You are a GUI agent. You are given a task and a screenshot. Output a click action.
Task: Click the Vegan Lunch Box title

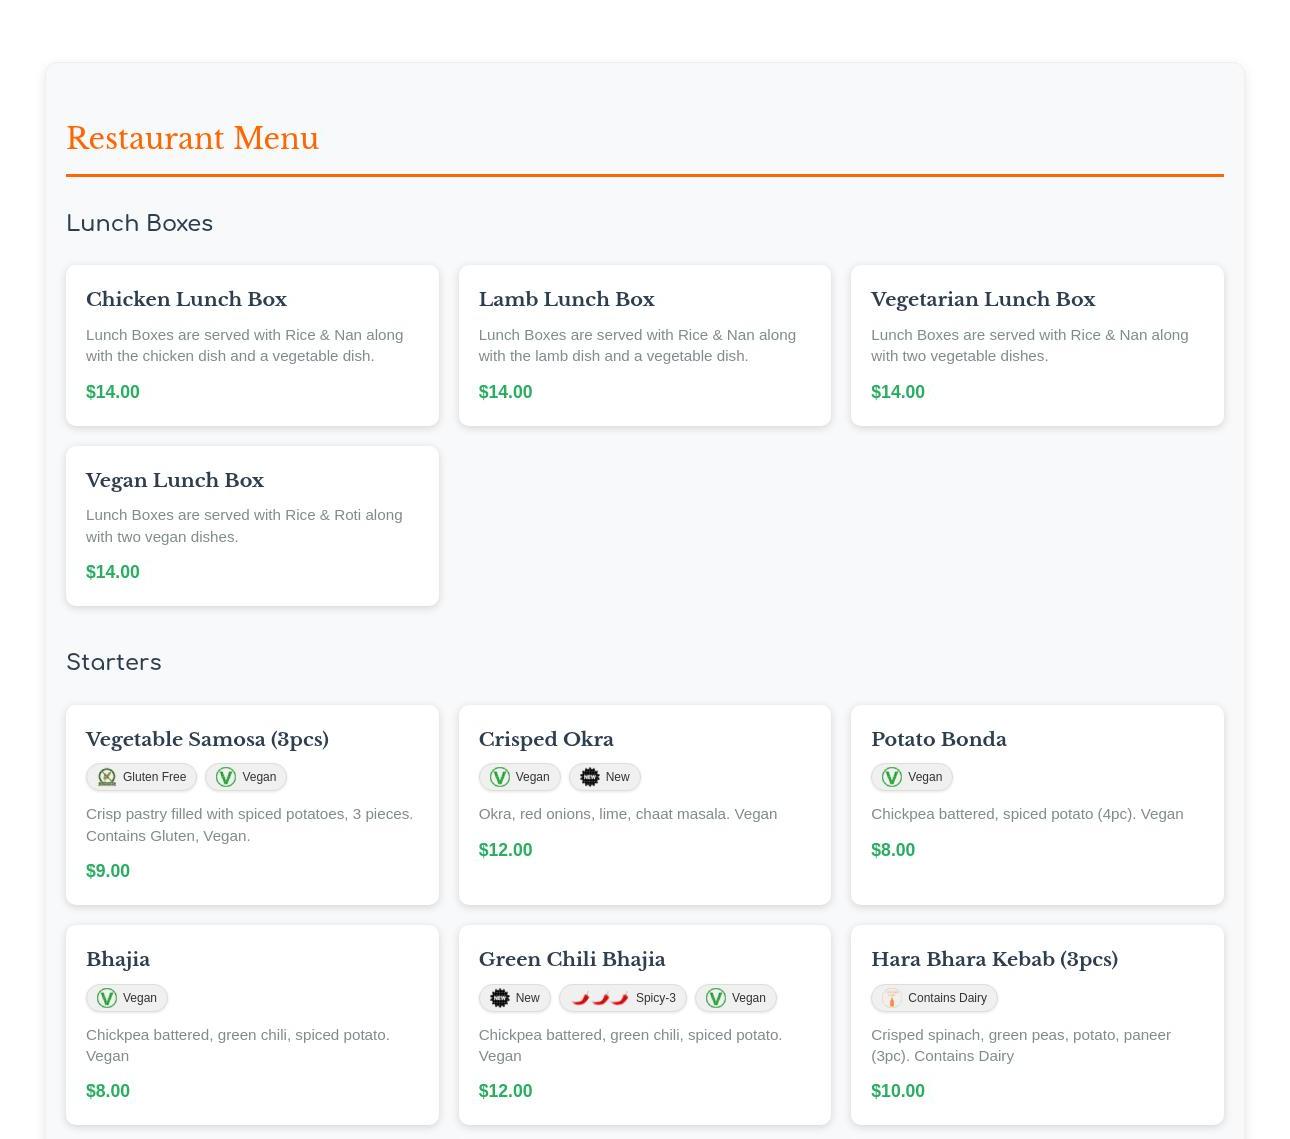[175, 480]
